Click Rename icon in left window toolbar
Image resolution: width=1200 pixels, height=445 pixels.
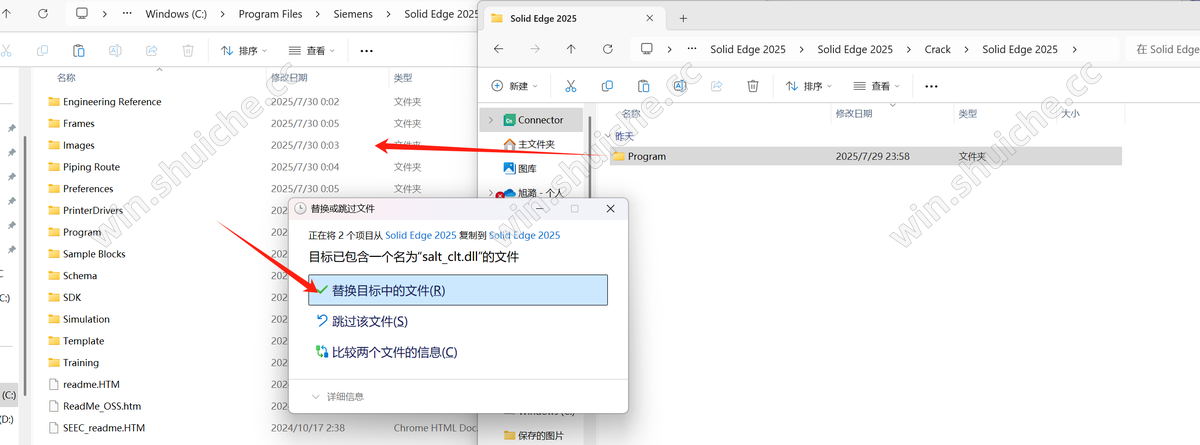pos(115,50)
